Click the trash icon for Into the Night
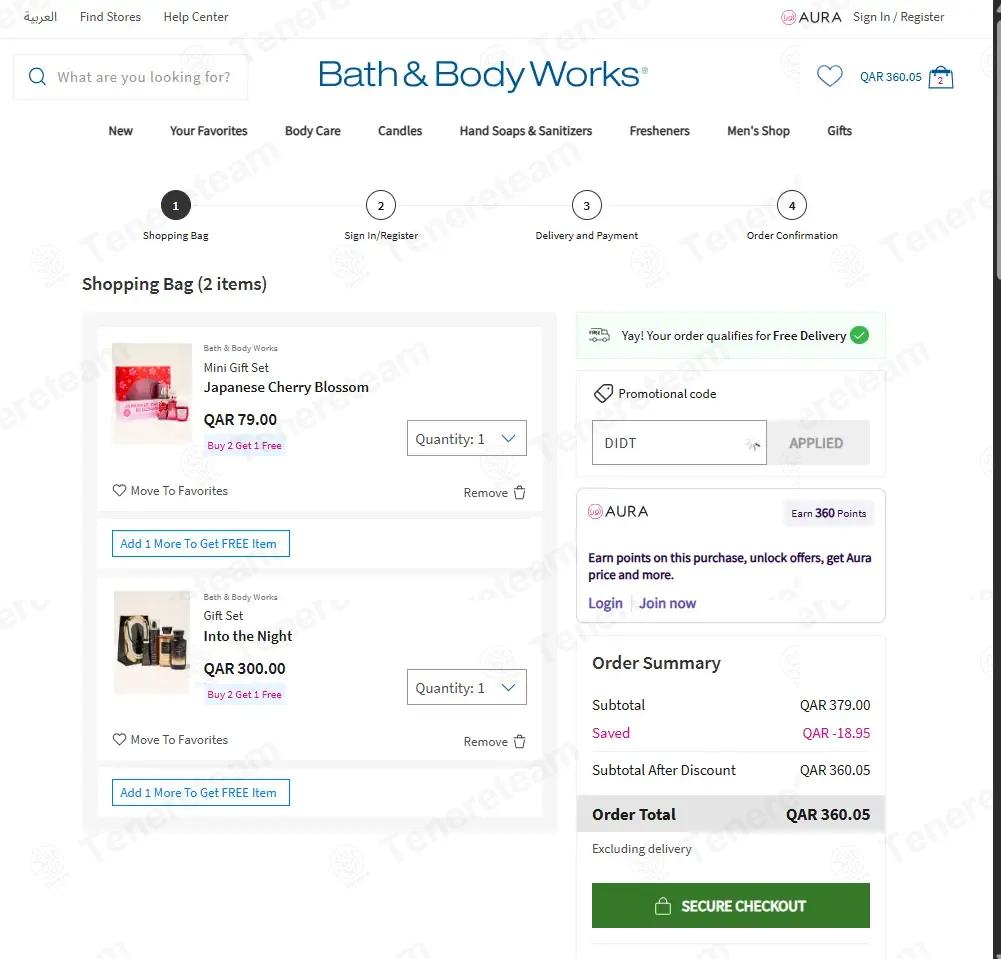The width and height of the screenshot is (1001, 959). pyautogui.click(x=520, y=741)
